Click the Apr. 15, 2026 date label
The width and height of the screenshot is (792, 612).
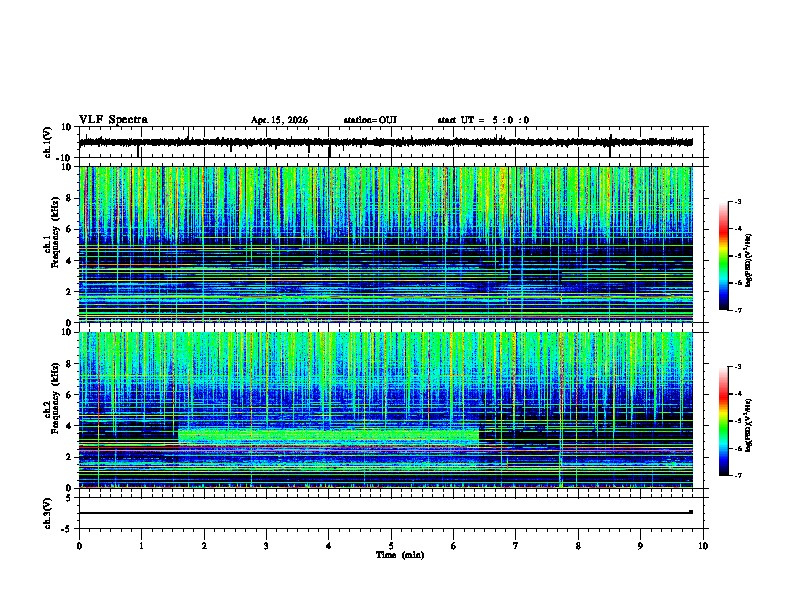point(279,120)
